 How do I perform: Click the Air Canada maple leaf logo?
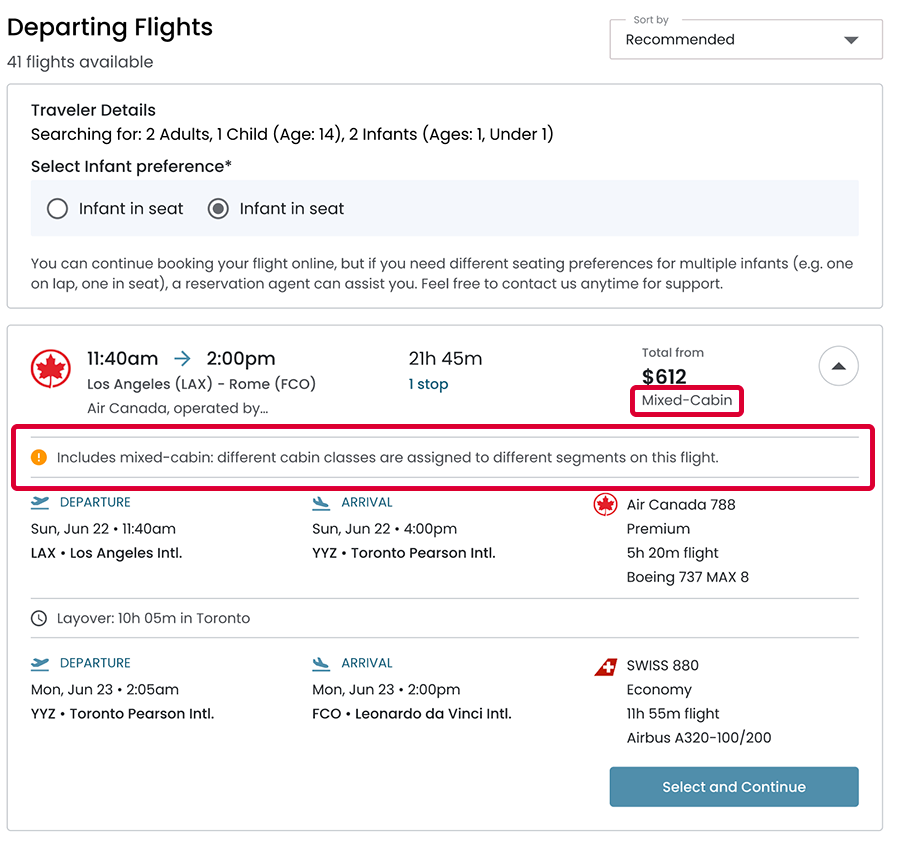pos(51,369)
